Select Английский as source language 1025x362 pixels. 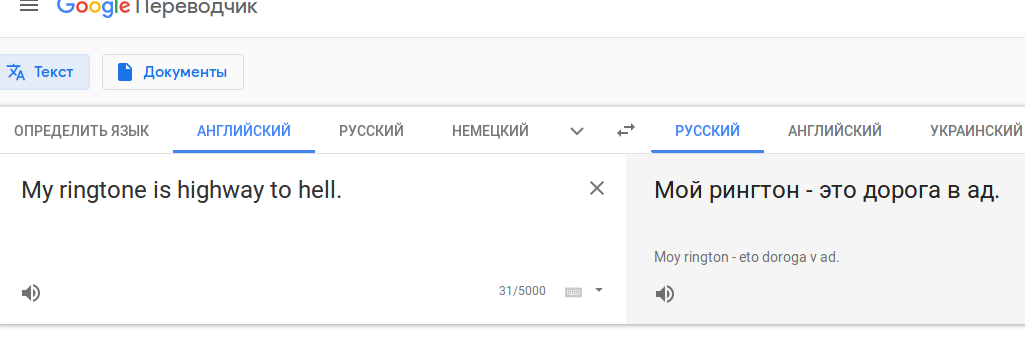point(244,131)
